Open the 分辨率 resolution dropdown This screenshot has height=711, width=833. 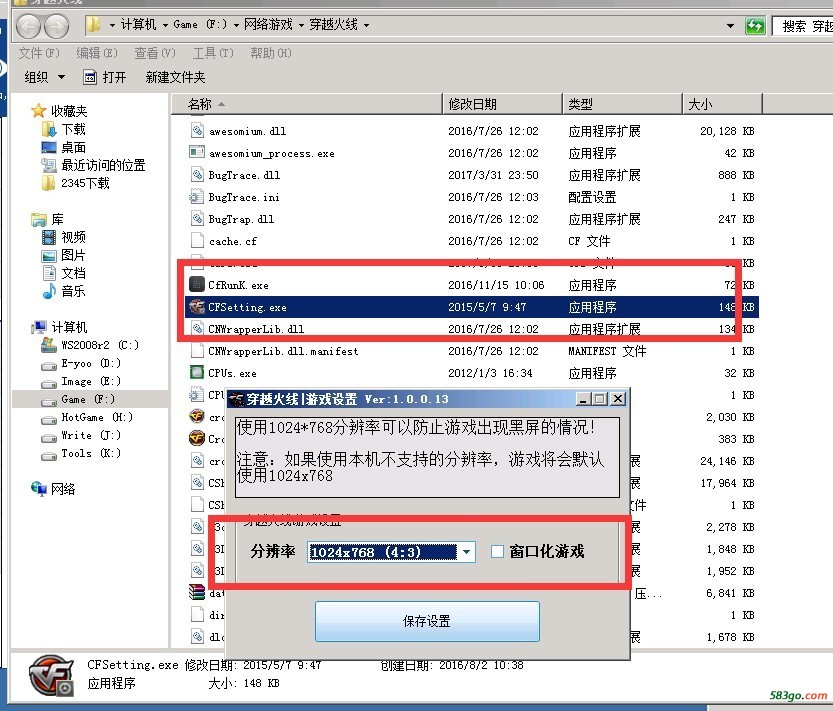pos(466,552)
